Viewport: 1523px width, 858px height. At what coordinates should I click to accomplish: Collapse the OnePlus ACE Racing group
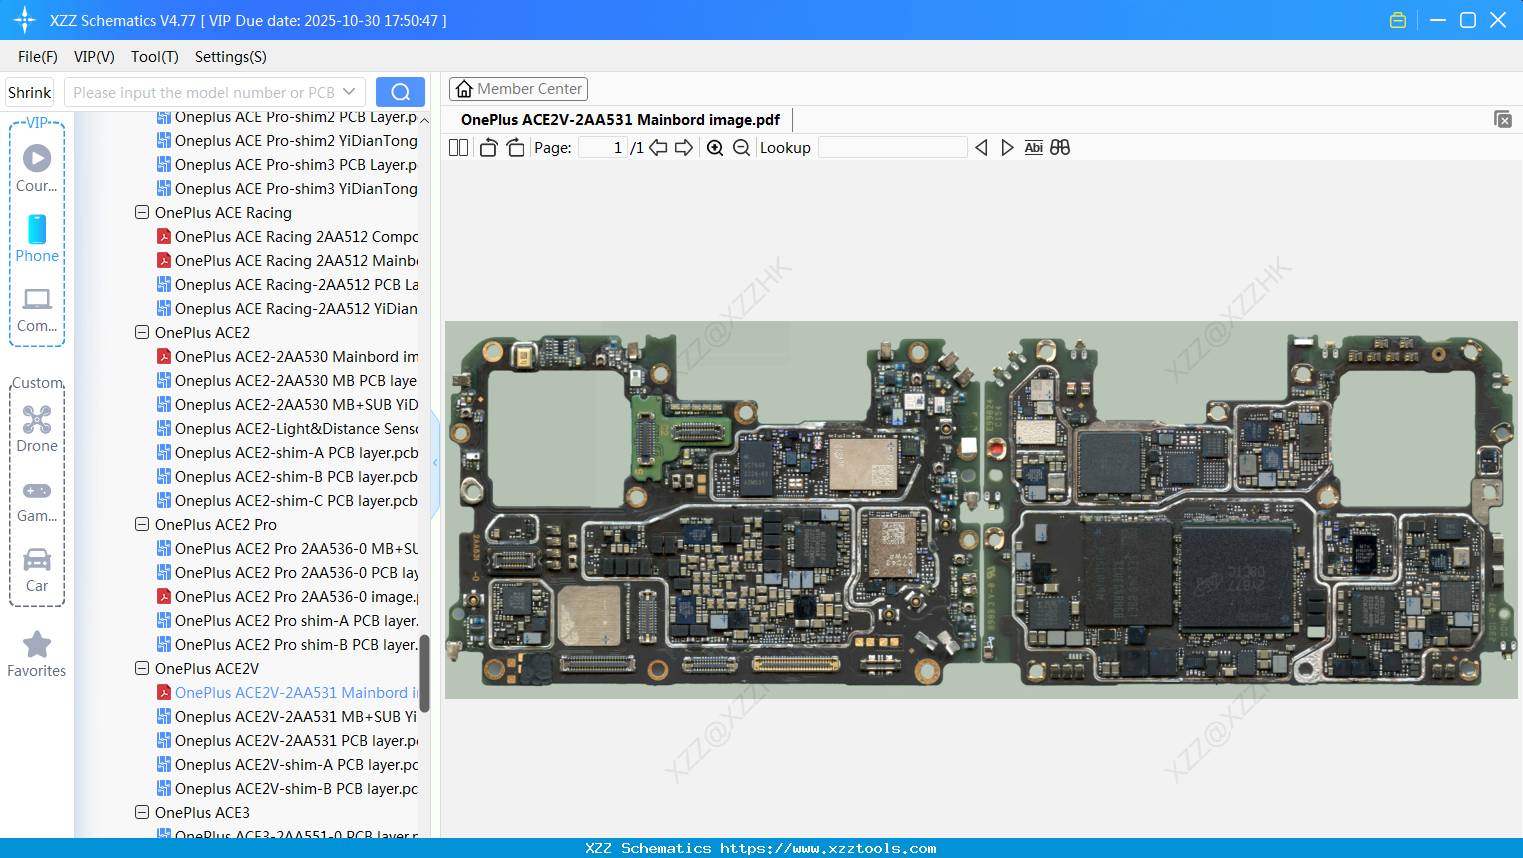pos(141,212)
